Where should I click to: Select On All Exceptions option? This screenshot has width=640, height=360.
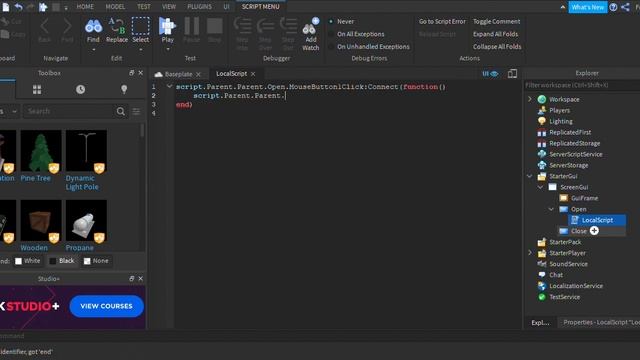pyautogui.click(x=357, y=34)
